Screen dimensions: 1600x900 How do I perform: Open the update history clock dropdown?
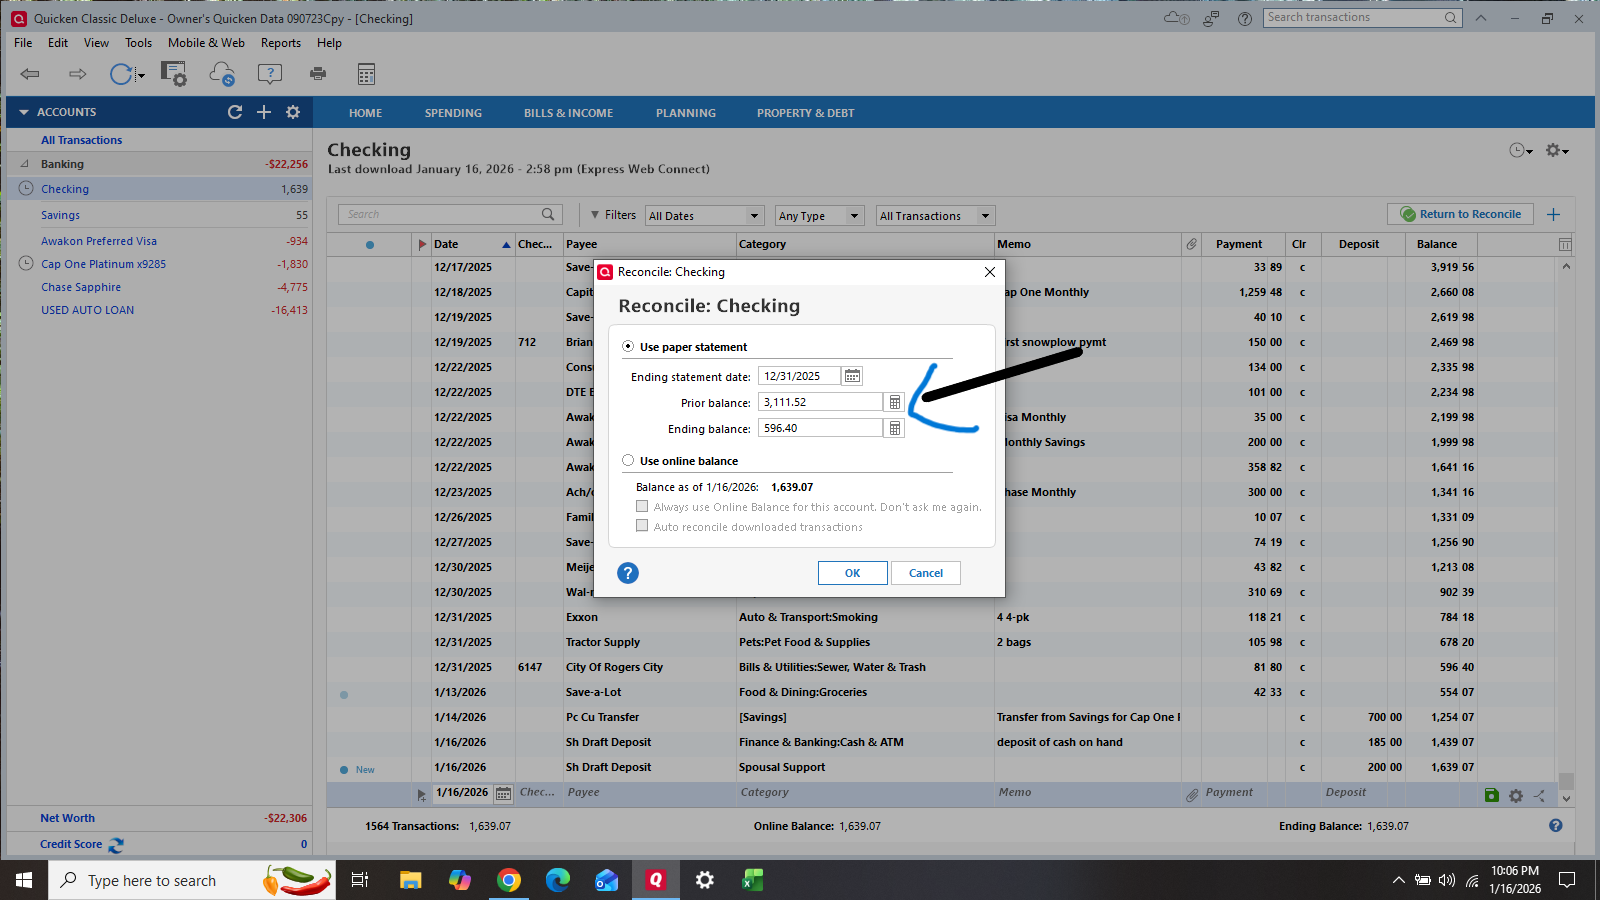pos(1521,150)
